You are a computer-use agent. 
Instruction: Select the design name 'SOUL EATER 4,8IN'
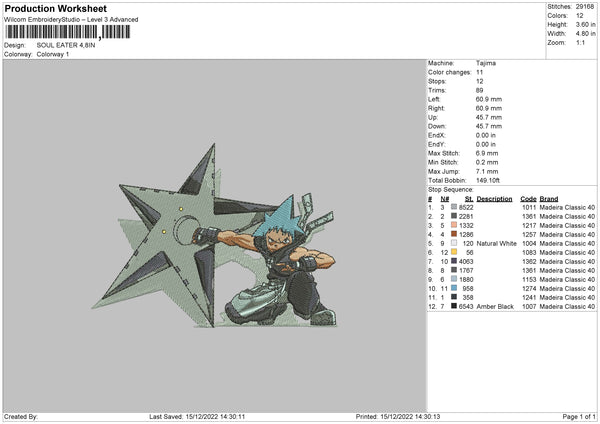[66, 45]
